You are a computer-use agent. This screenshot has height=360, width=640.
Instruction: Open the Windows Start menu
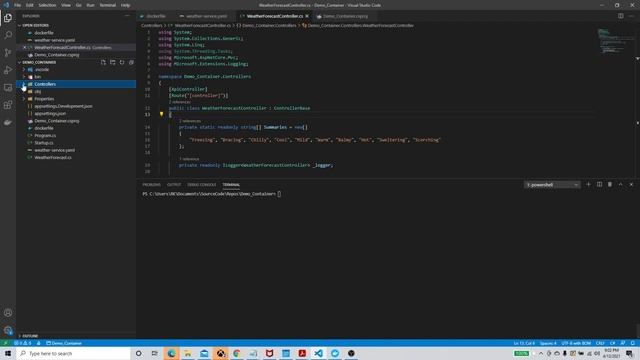8,353
